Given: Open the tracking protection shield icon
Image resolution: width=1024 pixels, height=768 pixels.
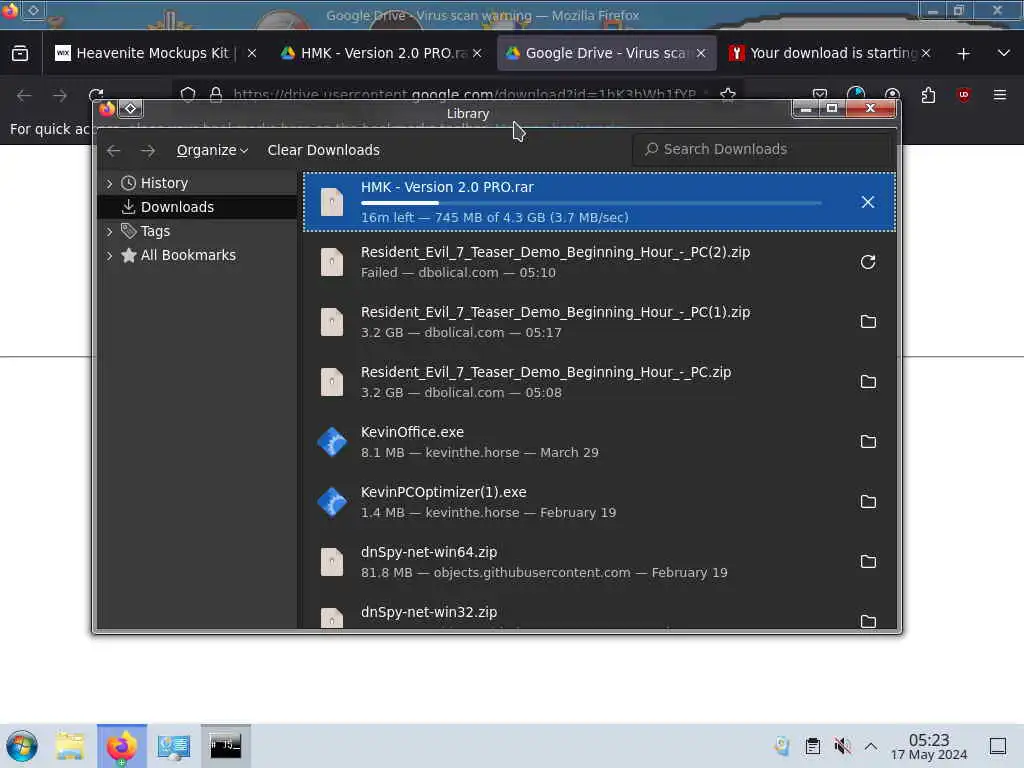Looking at the screenshot, I should click(188, 95).
